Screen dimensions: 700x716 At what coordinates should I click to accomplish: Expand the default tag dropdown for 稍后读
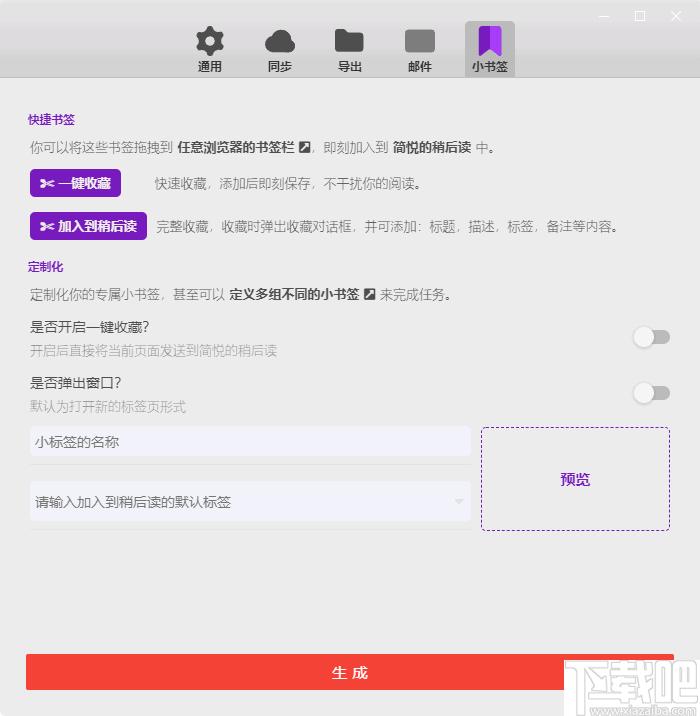(x=459, y=502)
